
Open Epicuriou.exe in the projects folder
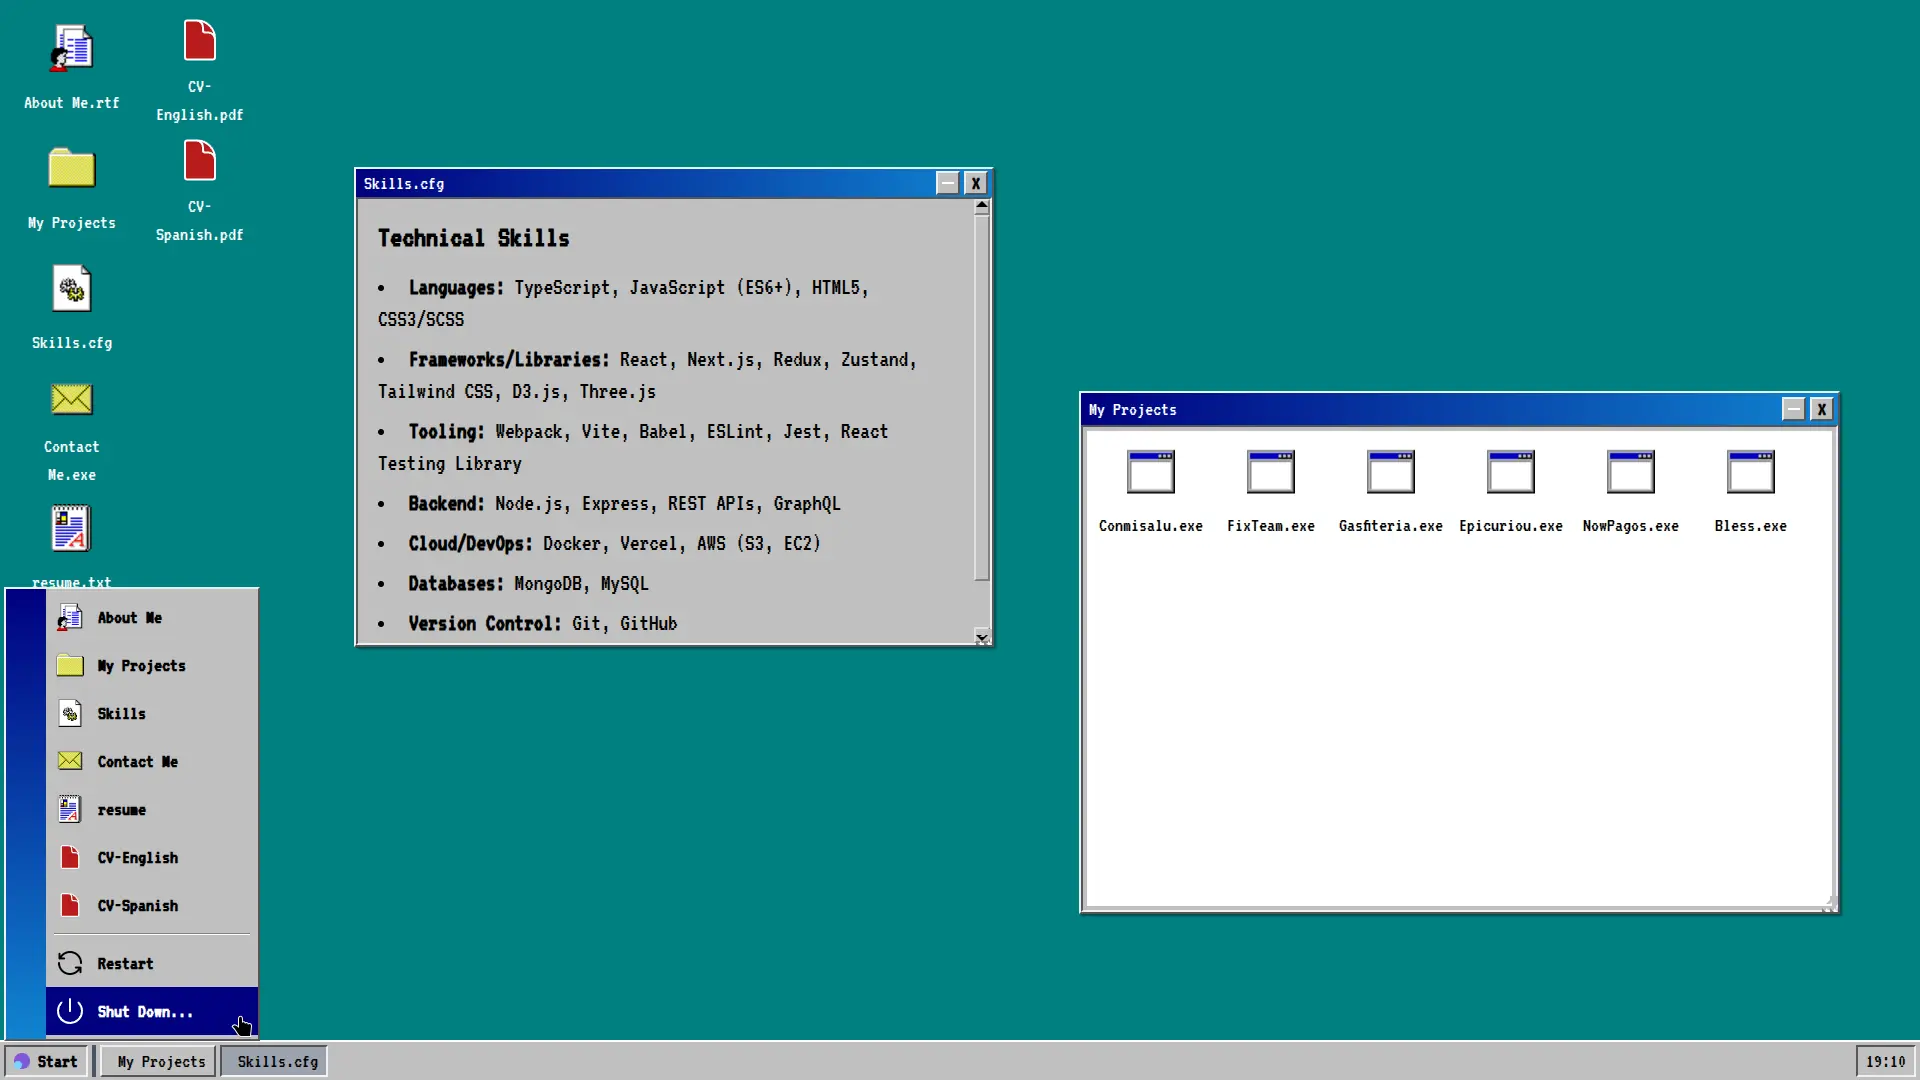[1510, 473]
